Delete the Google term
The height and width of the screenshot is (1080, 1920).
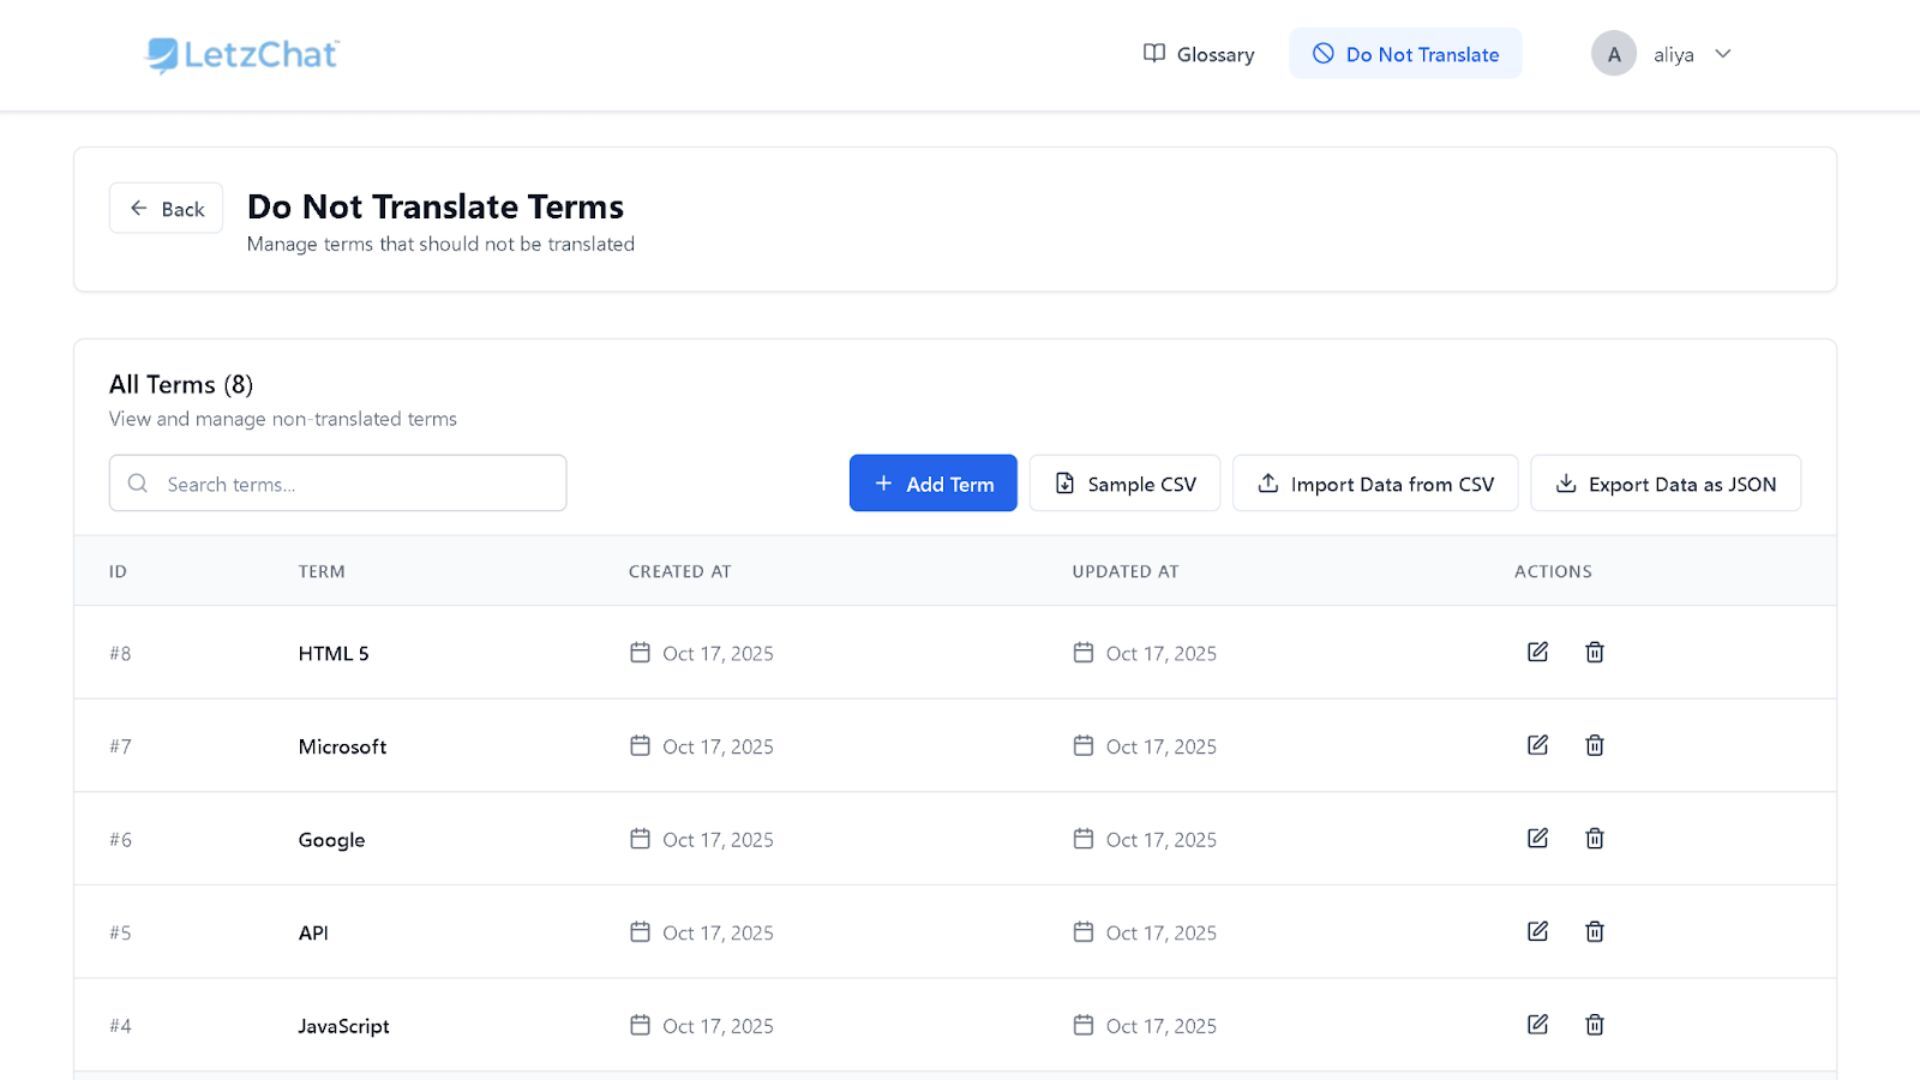[1594, 838]
